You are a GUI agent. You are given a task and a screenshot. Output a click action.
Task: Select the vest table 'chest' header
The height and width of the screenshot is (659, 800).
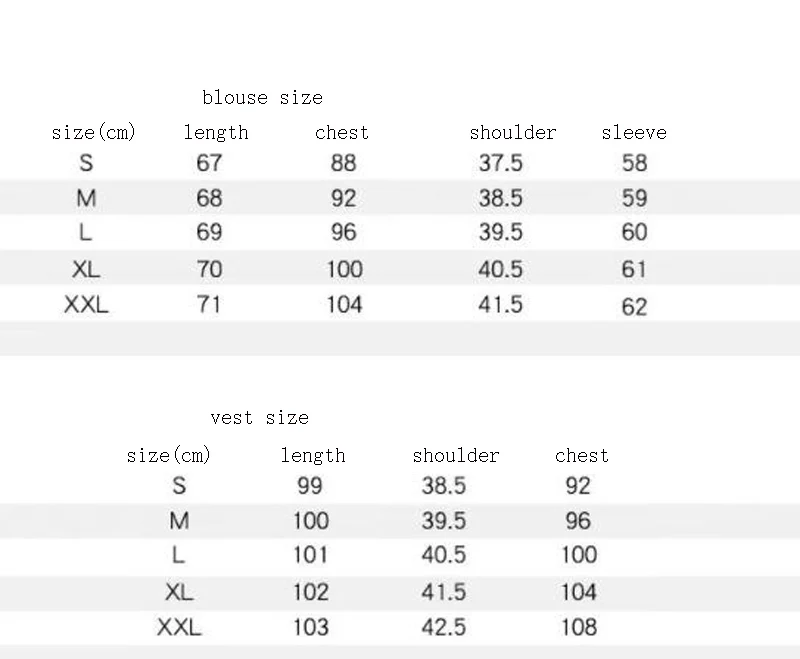pyautogui.click(x=581, y=456)
